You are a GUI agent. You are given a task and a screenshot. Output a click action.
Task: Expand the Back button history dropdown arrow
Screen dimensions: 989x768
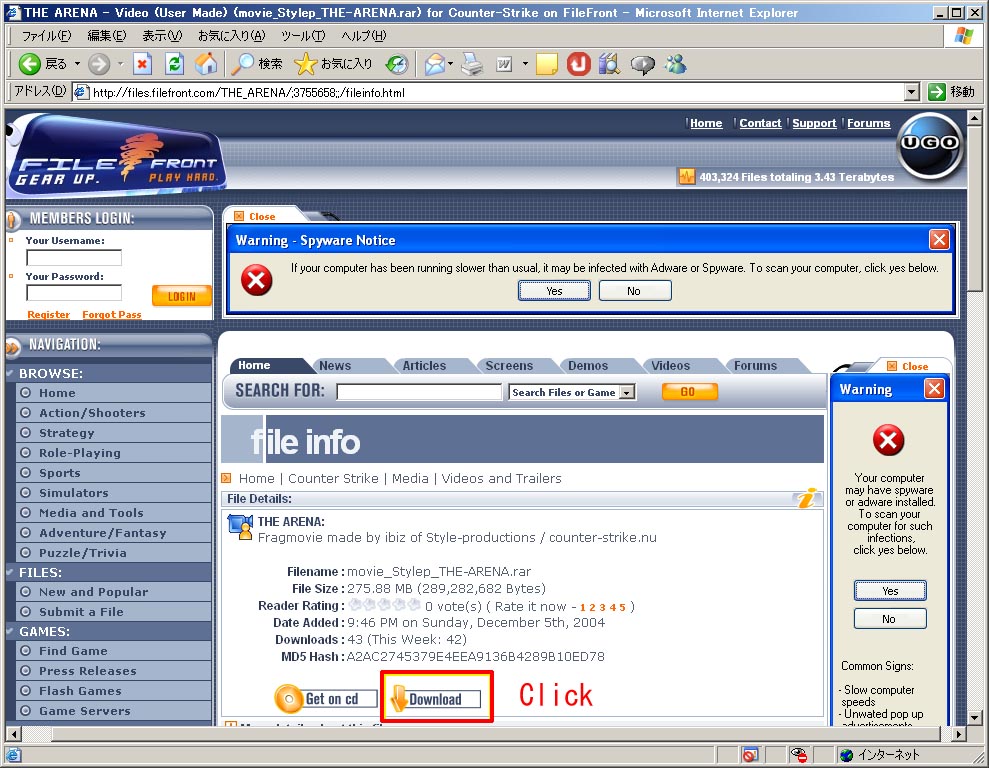click(x=77, y=64)
